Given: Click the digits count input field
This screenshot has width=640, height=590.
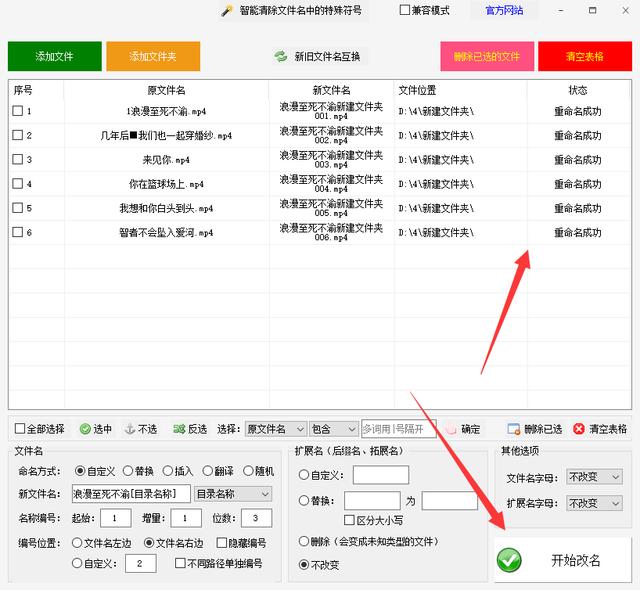Looking at the screenshot, I should (256, 518).
